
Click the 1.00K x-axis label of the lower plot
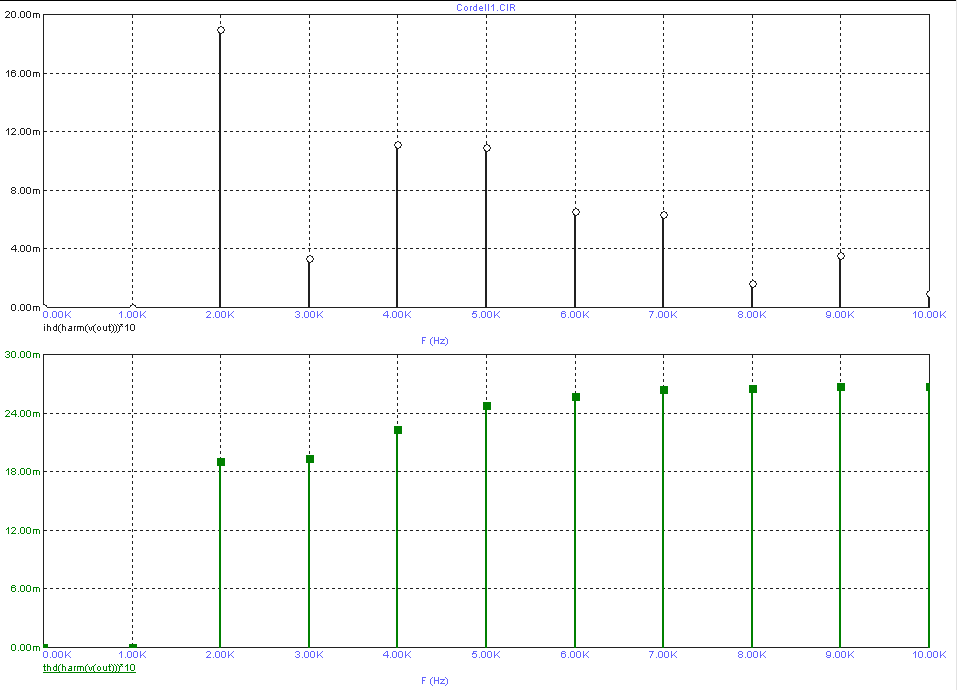132,655
